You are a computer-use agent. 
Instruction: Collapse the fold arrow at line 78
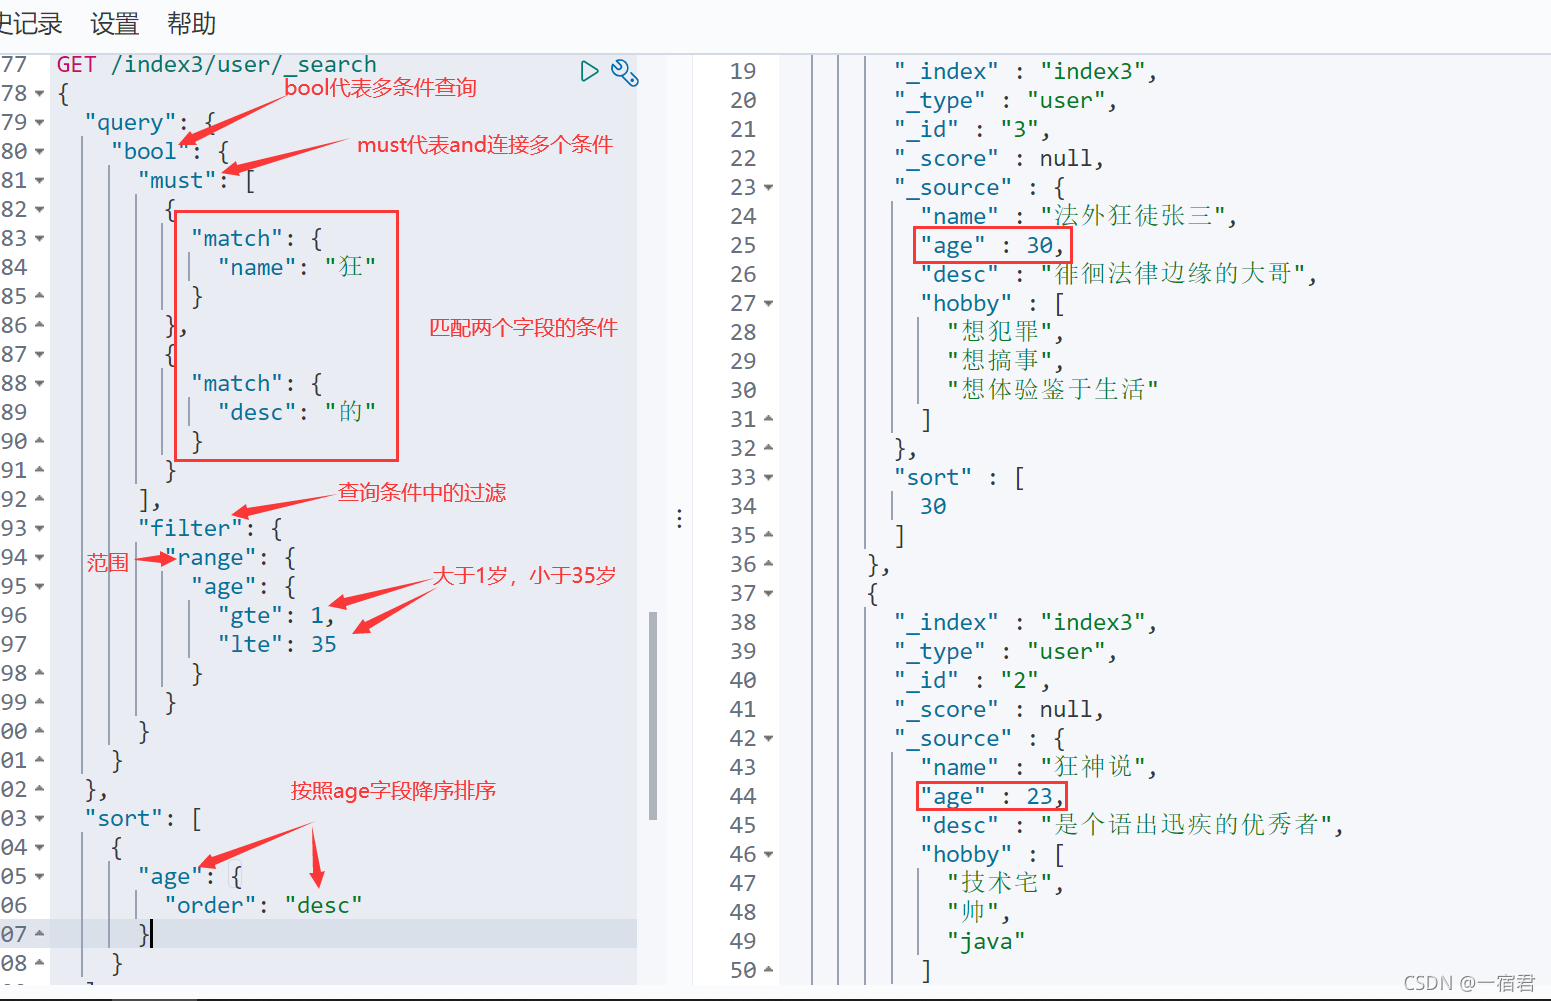tap(39, 93)
